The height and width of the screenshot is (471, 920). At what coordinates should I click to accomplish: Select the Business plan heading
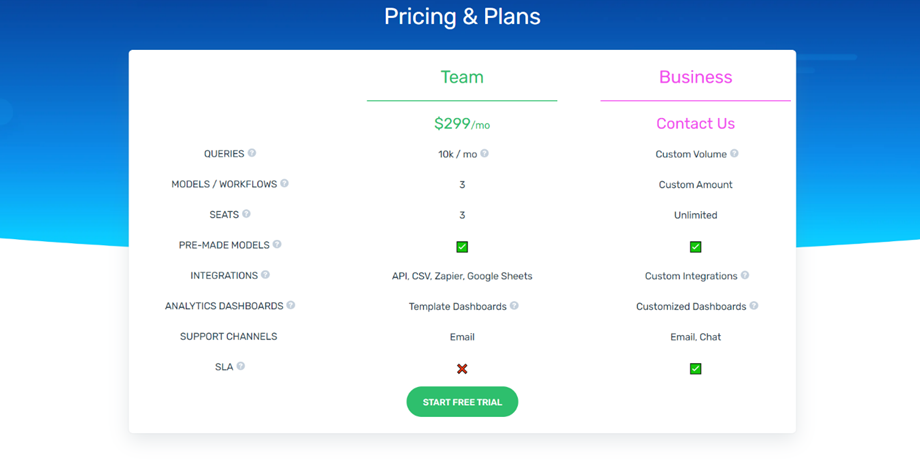coord(696,77)
